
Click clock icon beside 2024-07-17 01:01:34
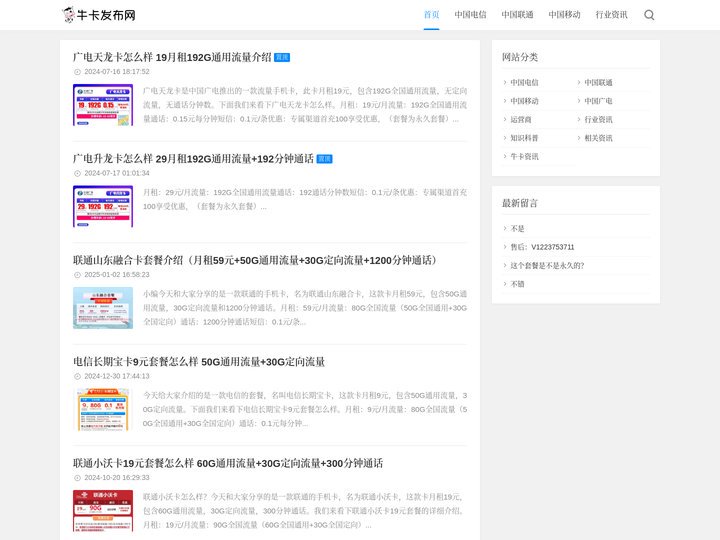click(x=77, y=173)
